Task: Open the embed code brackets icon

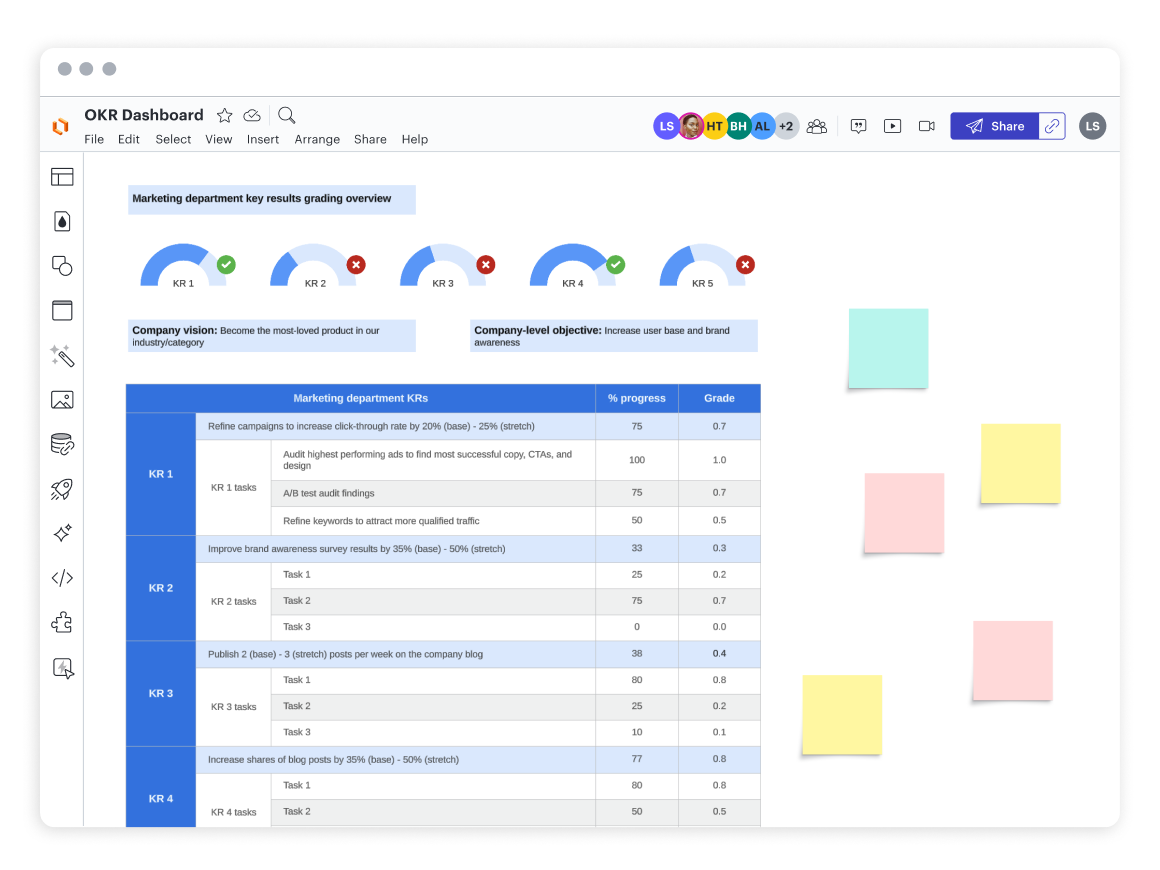Action: (62, 578)
